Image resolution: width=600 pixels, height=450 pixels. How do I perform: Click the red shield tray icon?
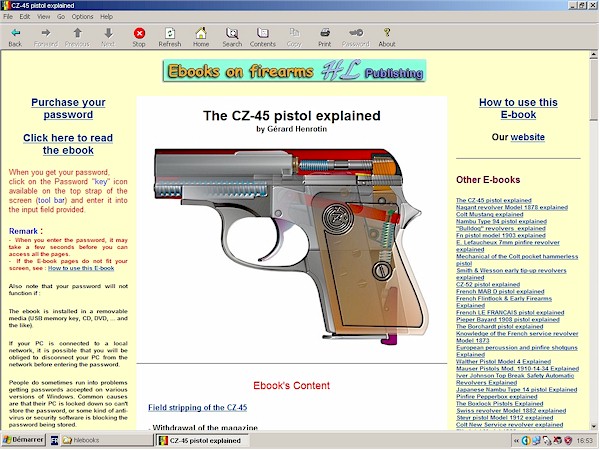point(568,441)
